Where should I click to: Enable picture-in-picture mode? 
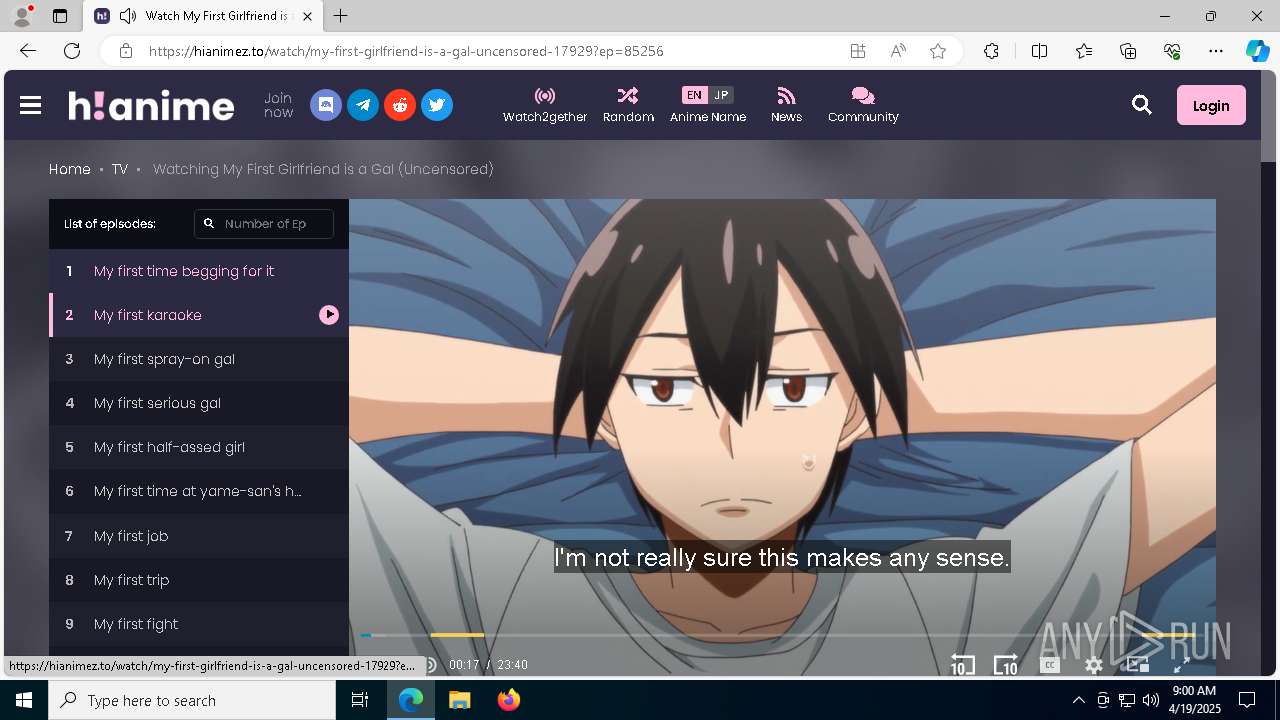pyautogui.click(x=1138, y=665)
